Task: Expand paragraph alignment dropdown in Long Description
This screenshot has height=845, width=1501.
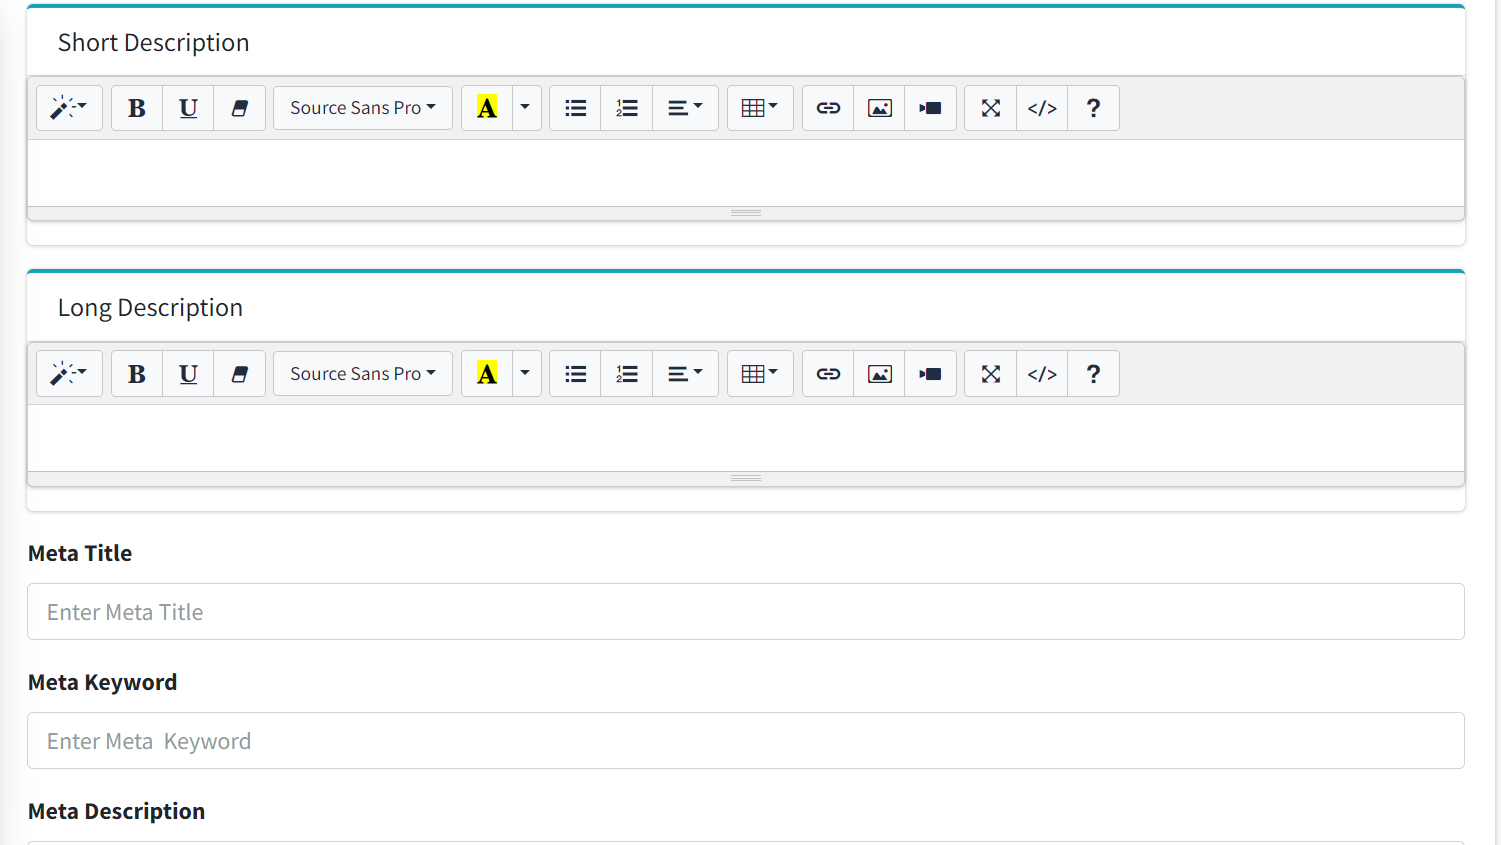Action: coord(685,374)
